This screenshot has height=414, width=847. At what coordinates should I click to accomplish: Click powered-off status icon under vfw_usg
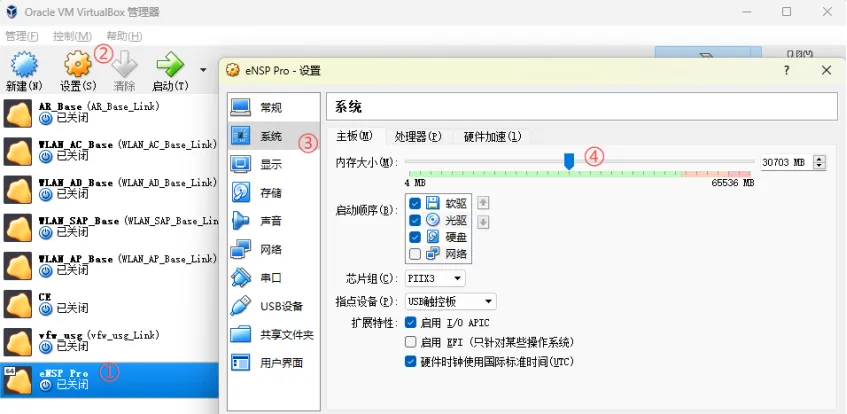point(46,347)
